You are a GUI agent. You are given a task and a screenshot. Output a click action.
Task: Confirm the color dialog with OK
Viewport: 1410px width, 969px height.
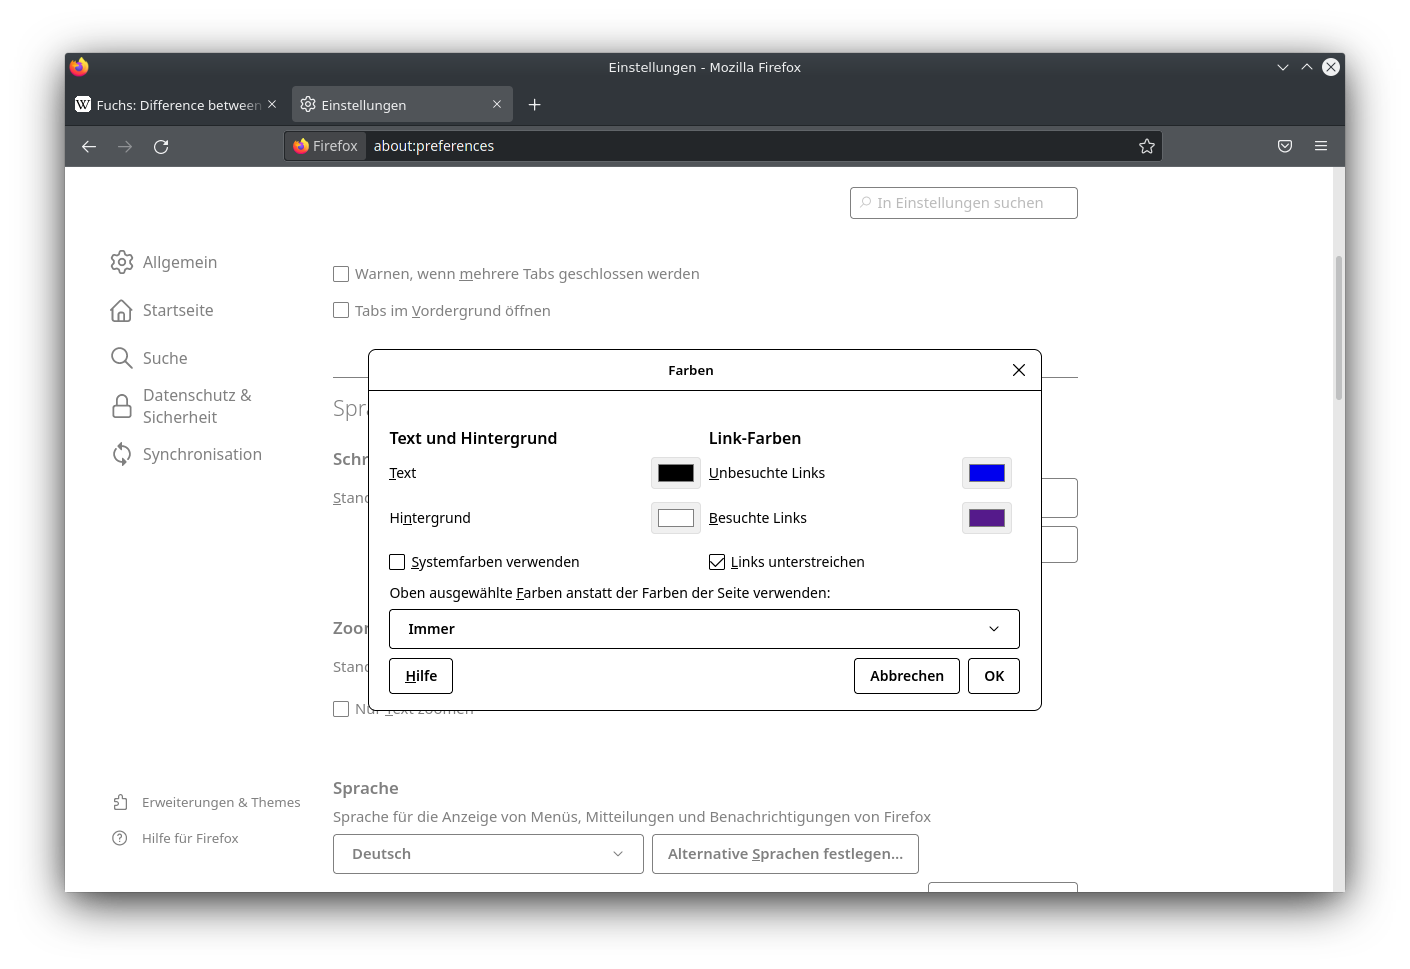pyautogui.click(x=993, y=676)
